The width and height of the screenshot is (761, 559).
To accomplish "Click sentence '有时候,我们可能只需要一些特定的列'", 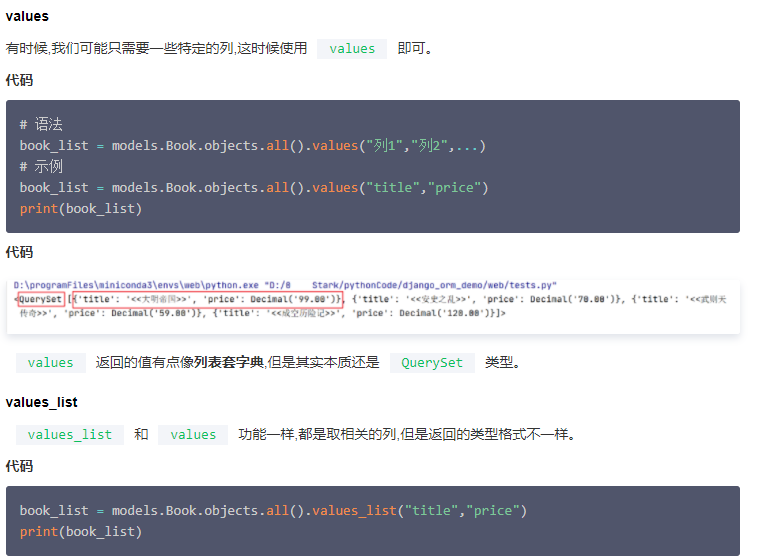I will click(x=119, y=49).
